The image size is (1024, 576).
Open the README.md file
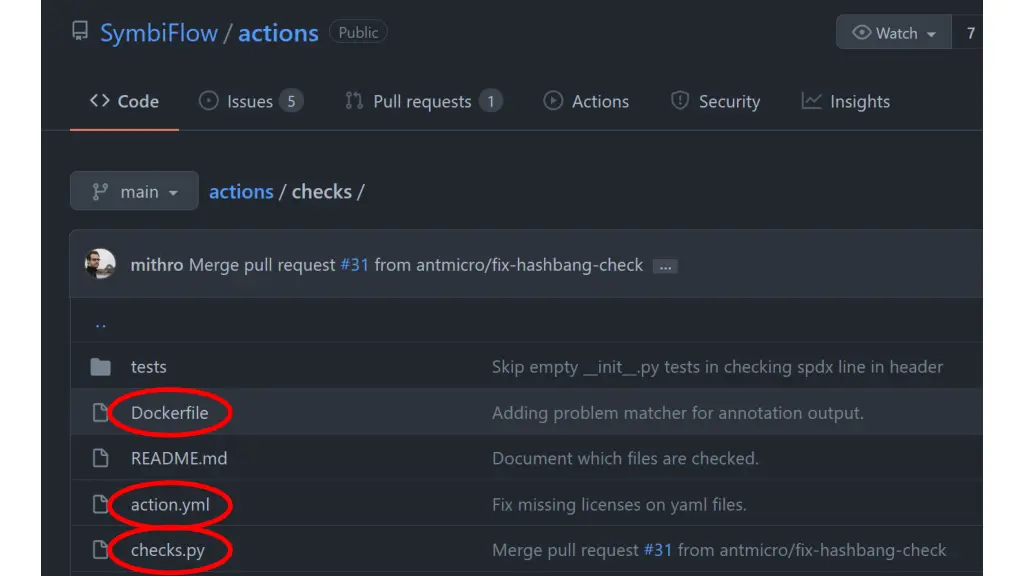click(x=179, y=458)
